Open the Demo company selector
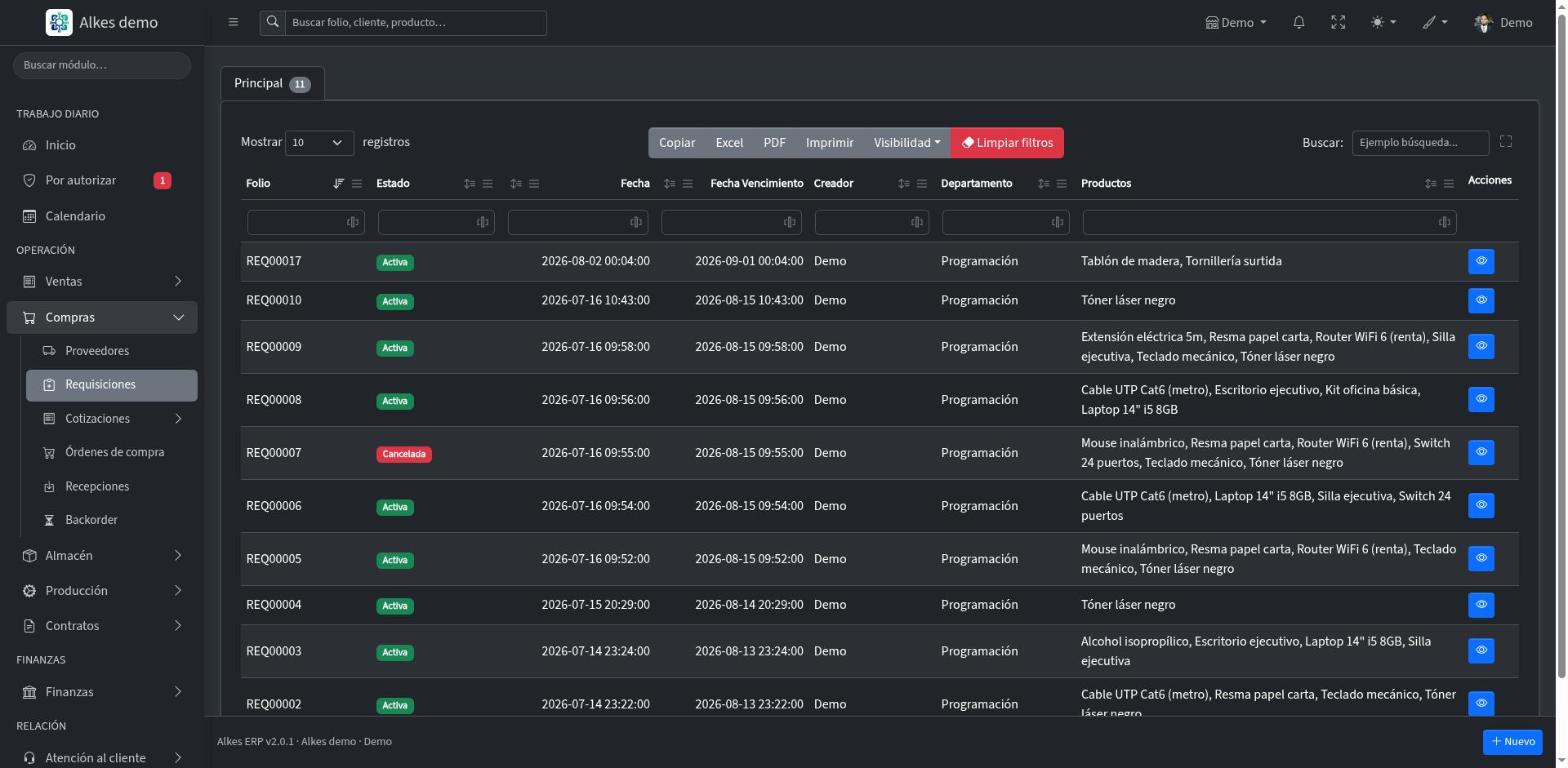Screen dimensions: 1568x768 (x=1236, y=22)
